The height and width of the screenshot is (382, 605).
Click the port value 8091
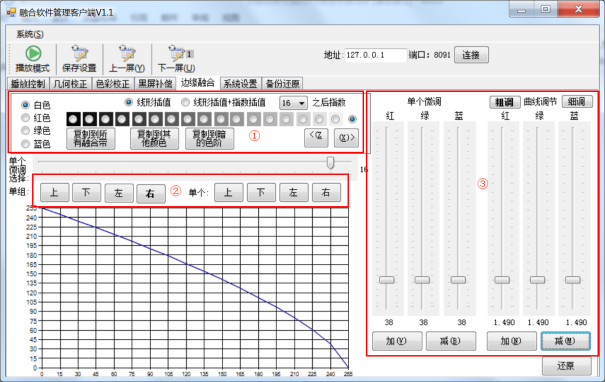442,55
